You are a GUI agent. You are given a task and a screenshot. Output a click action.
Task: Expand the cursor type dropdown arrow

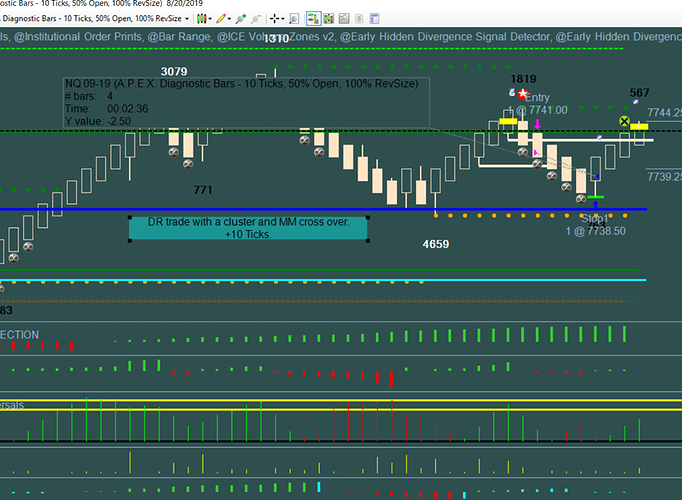click(x=283, y=19)
